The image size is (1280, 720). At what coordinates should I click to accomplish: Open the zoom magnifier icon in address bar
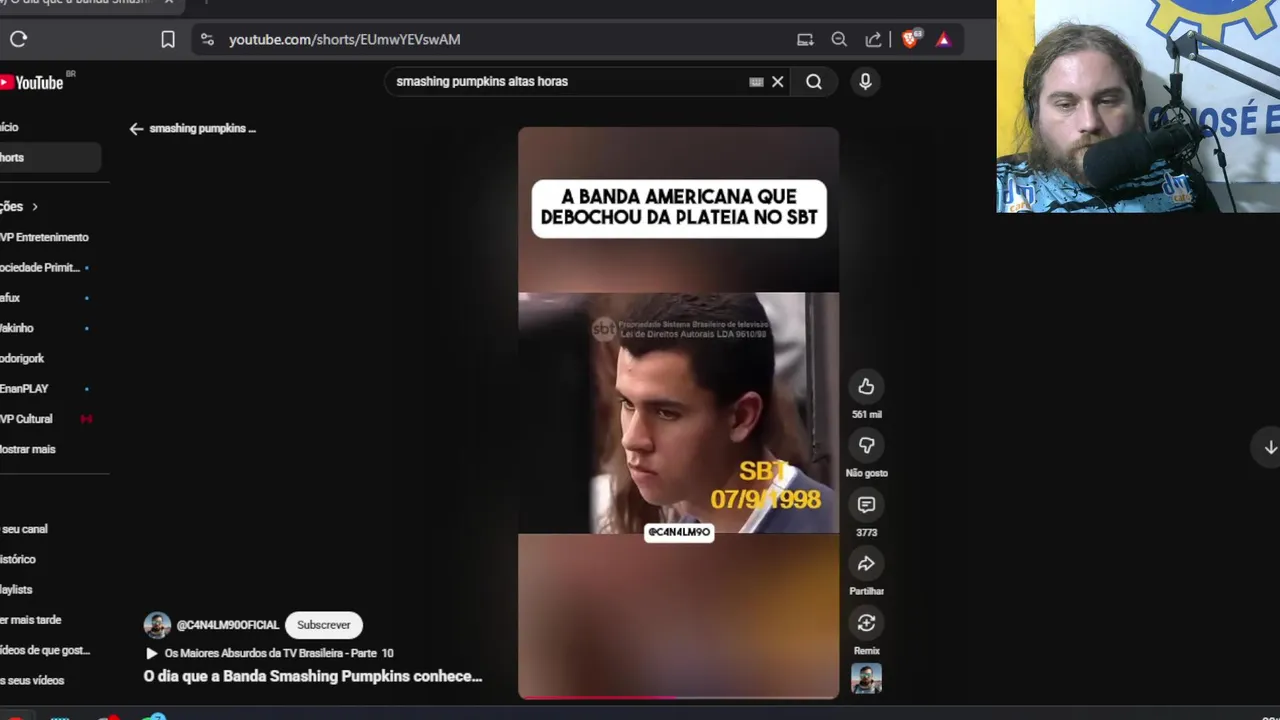tap(839, 39)
